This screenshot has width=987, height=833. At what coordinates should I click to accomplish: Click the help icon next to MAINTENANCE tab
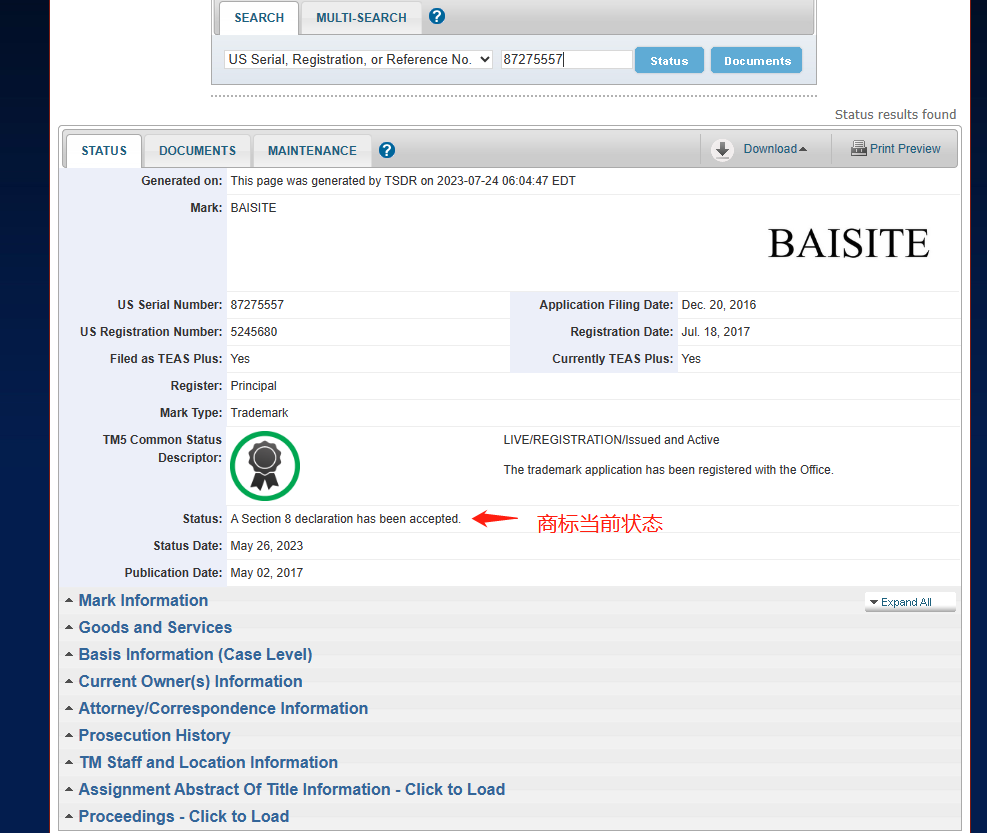pos(387,150)
